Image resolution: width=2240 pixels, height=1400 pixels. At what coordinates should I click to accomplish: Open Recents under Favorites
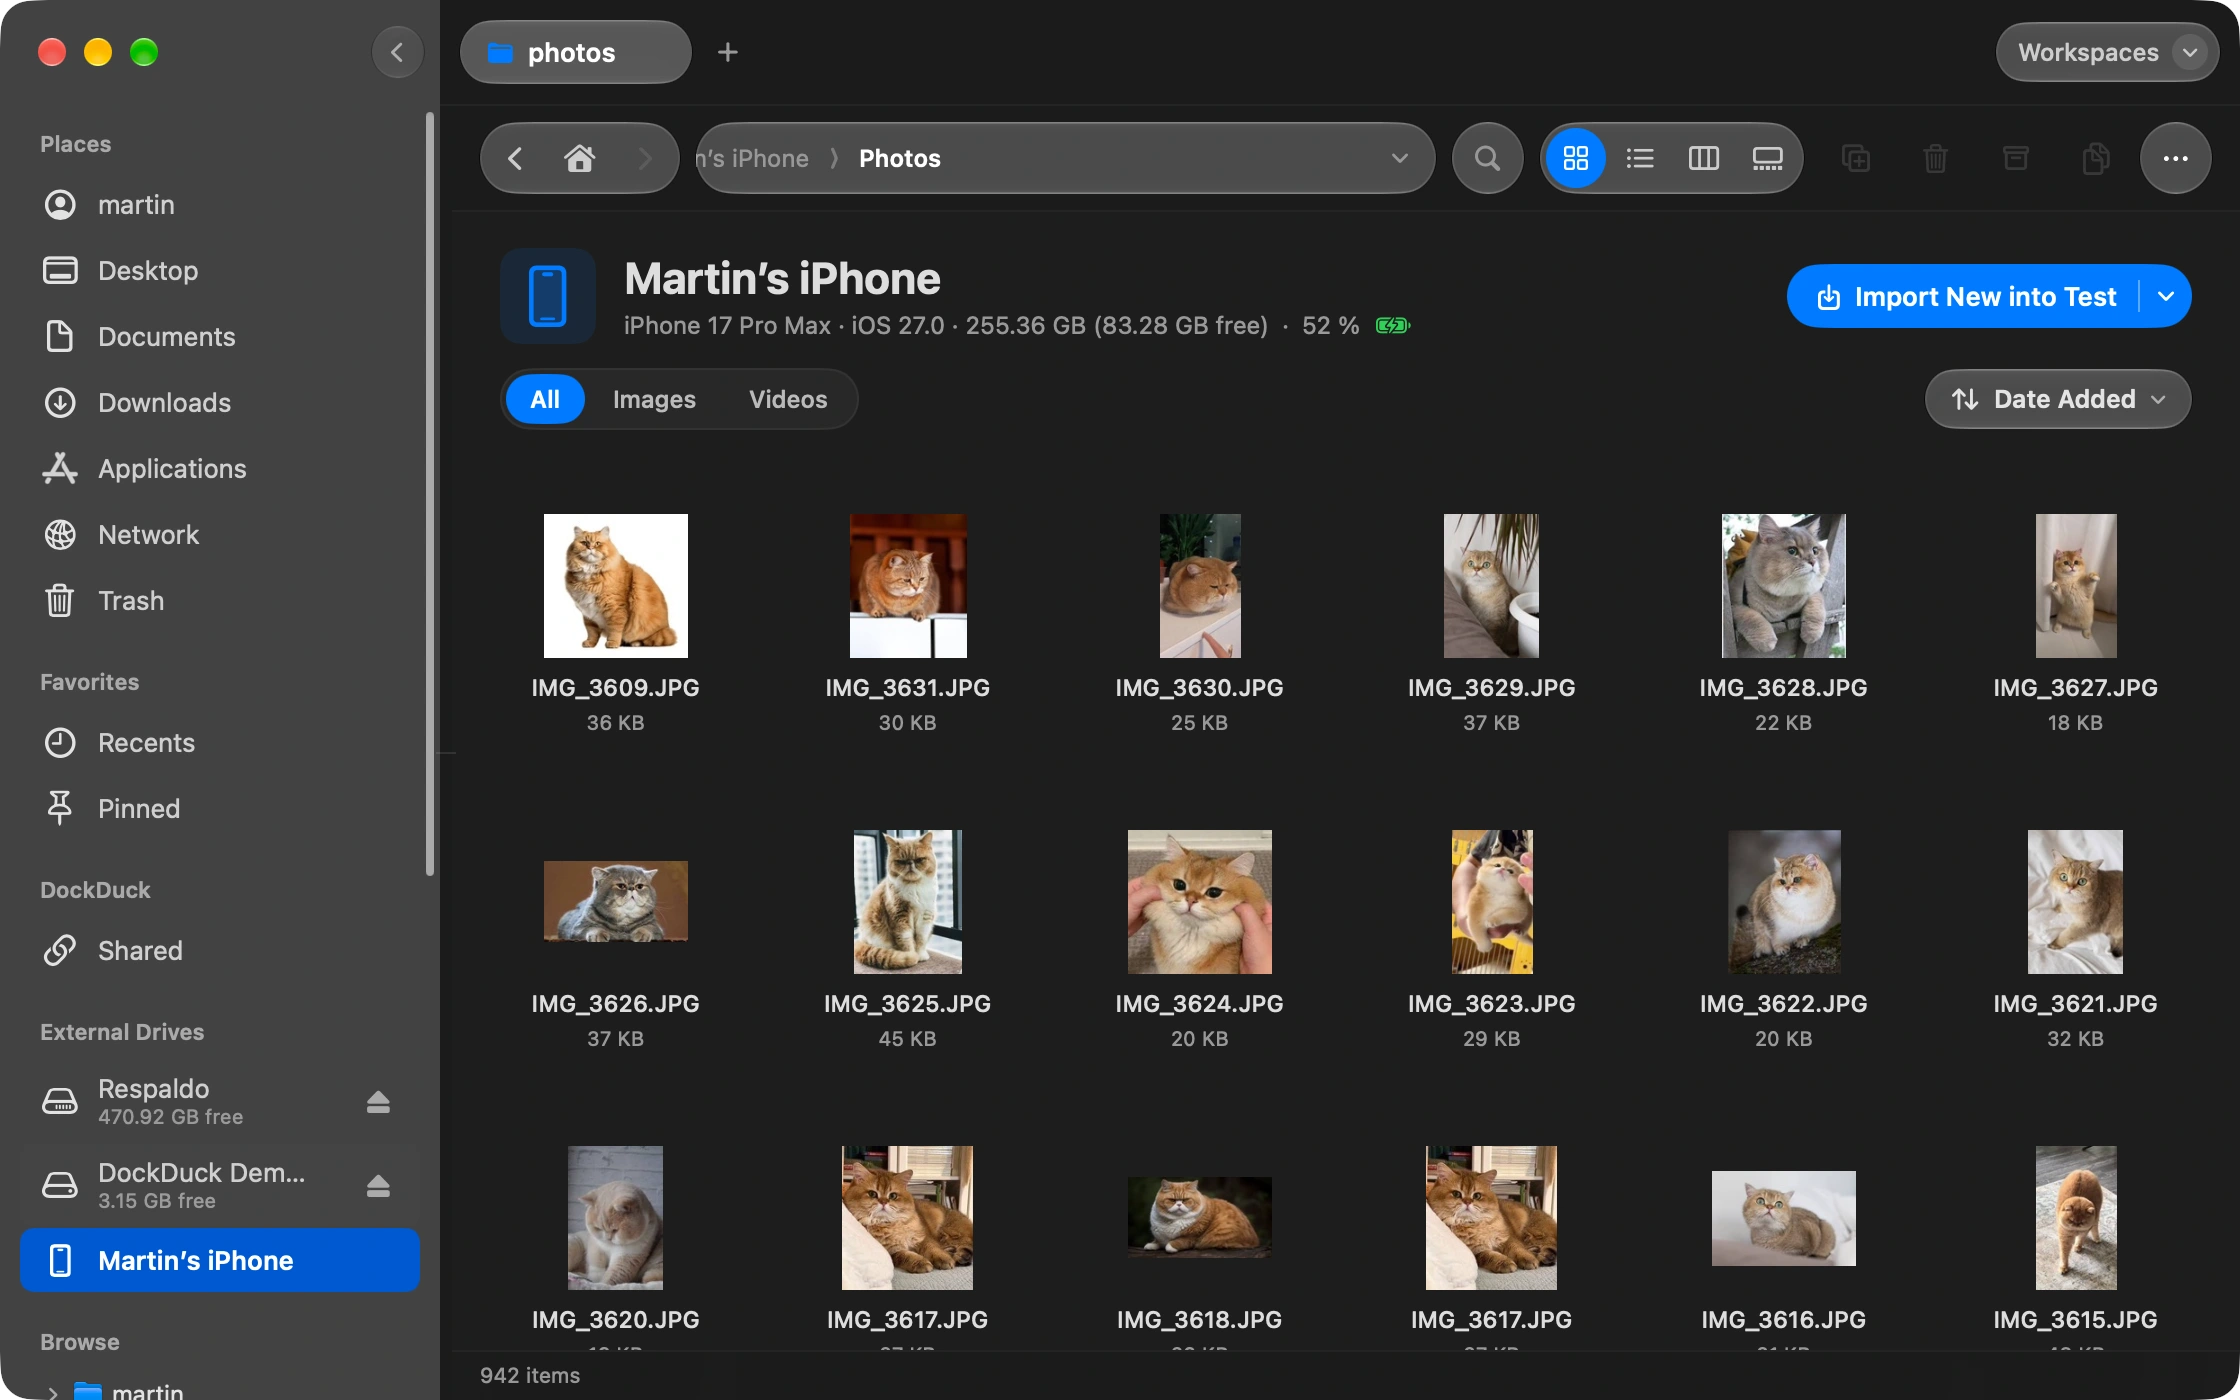click(x=220, y=743)
